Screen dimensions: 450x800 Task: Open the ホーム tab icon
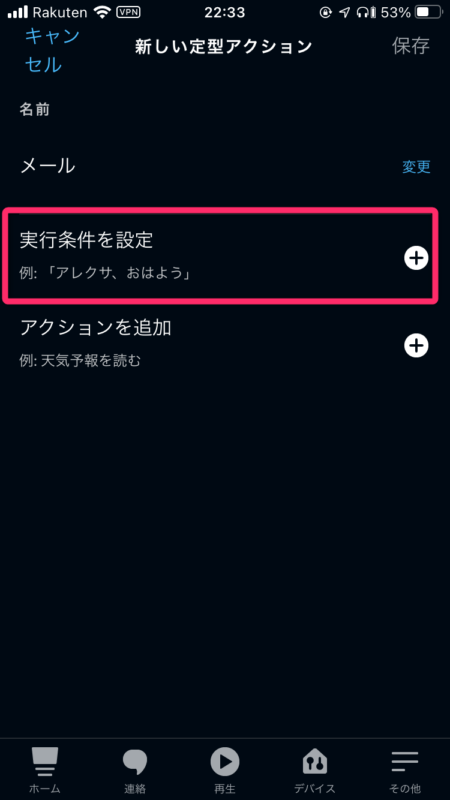45,762
